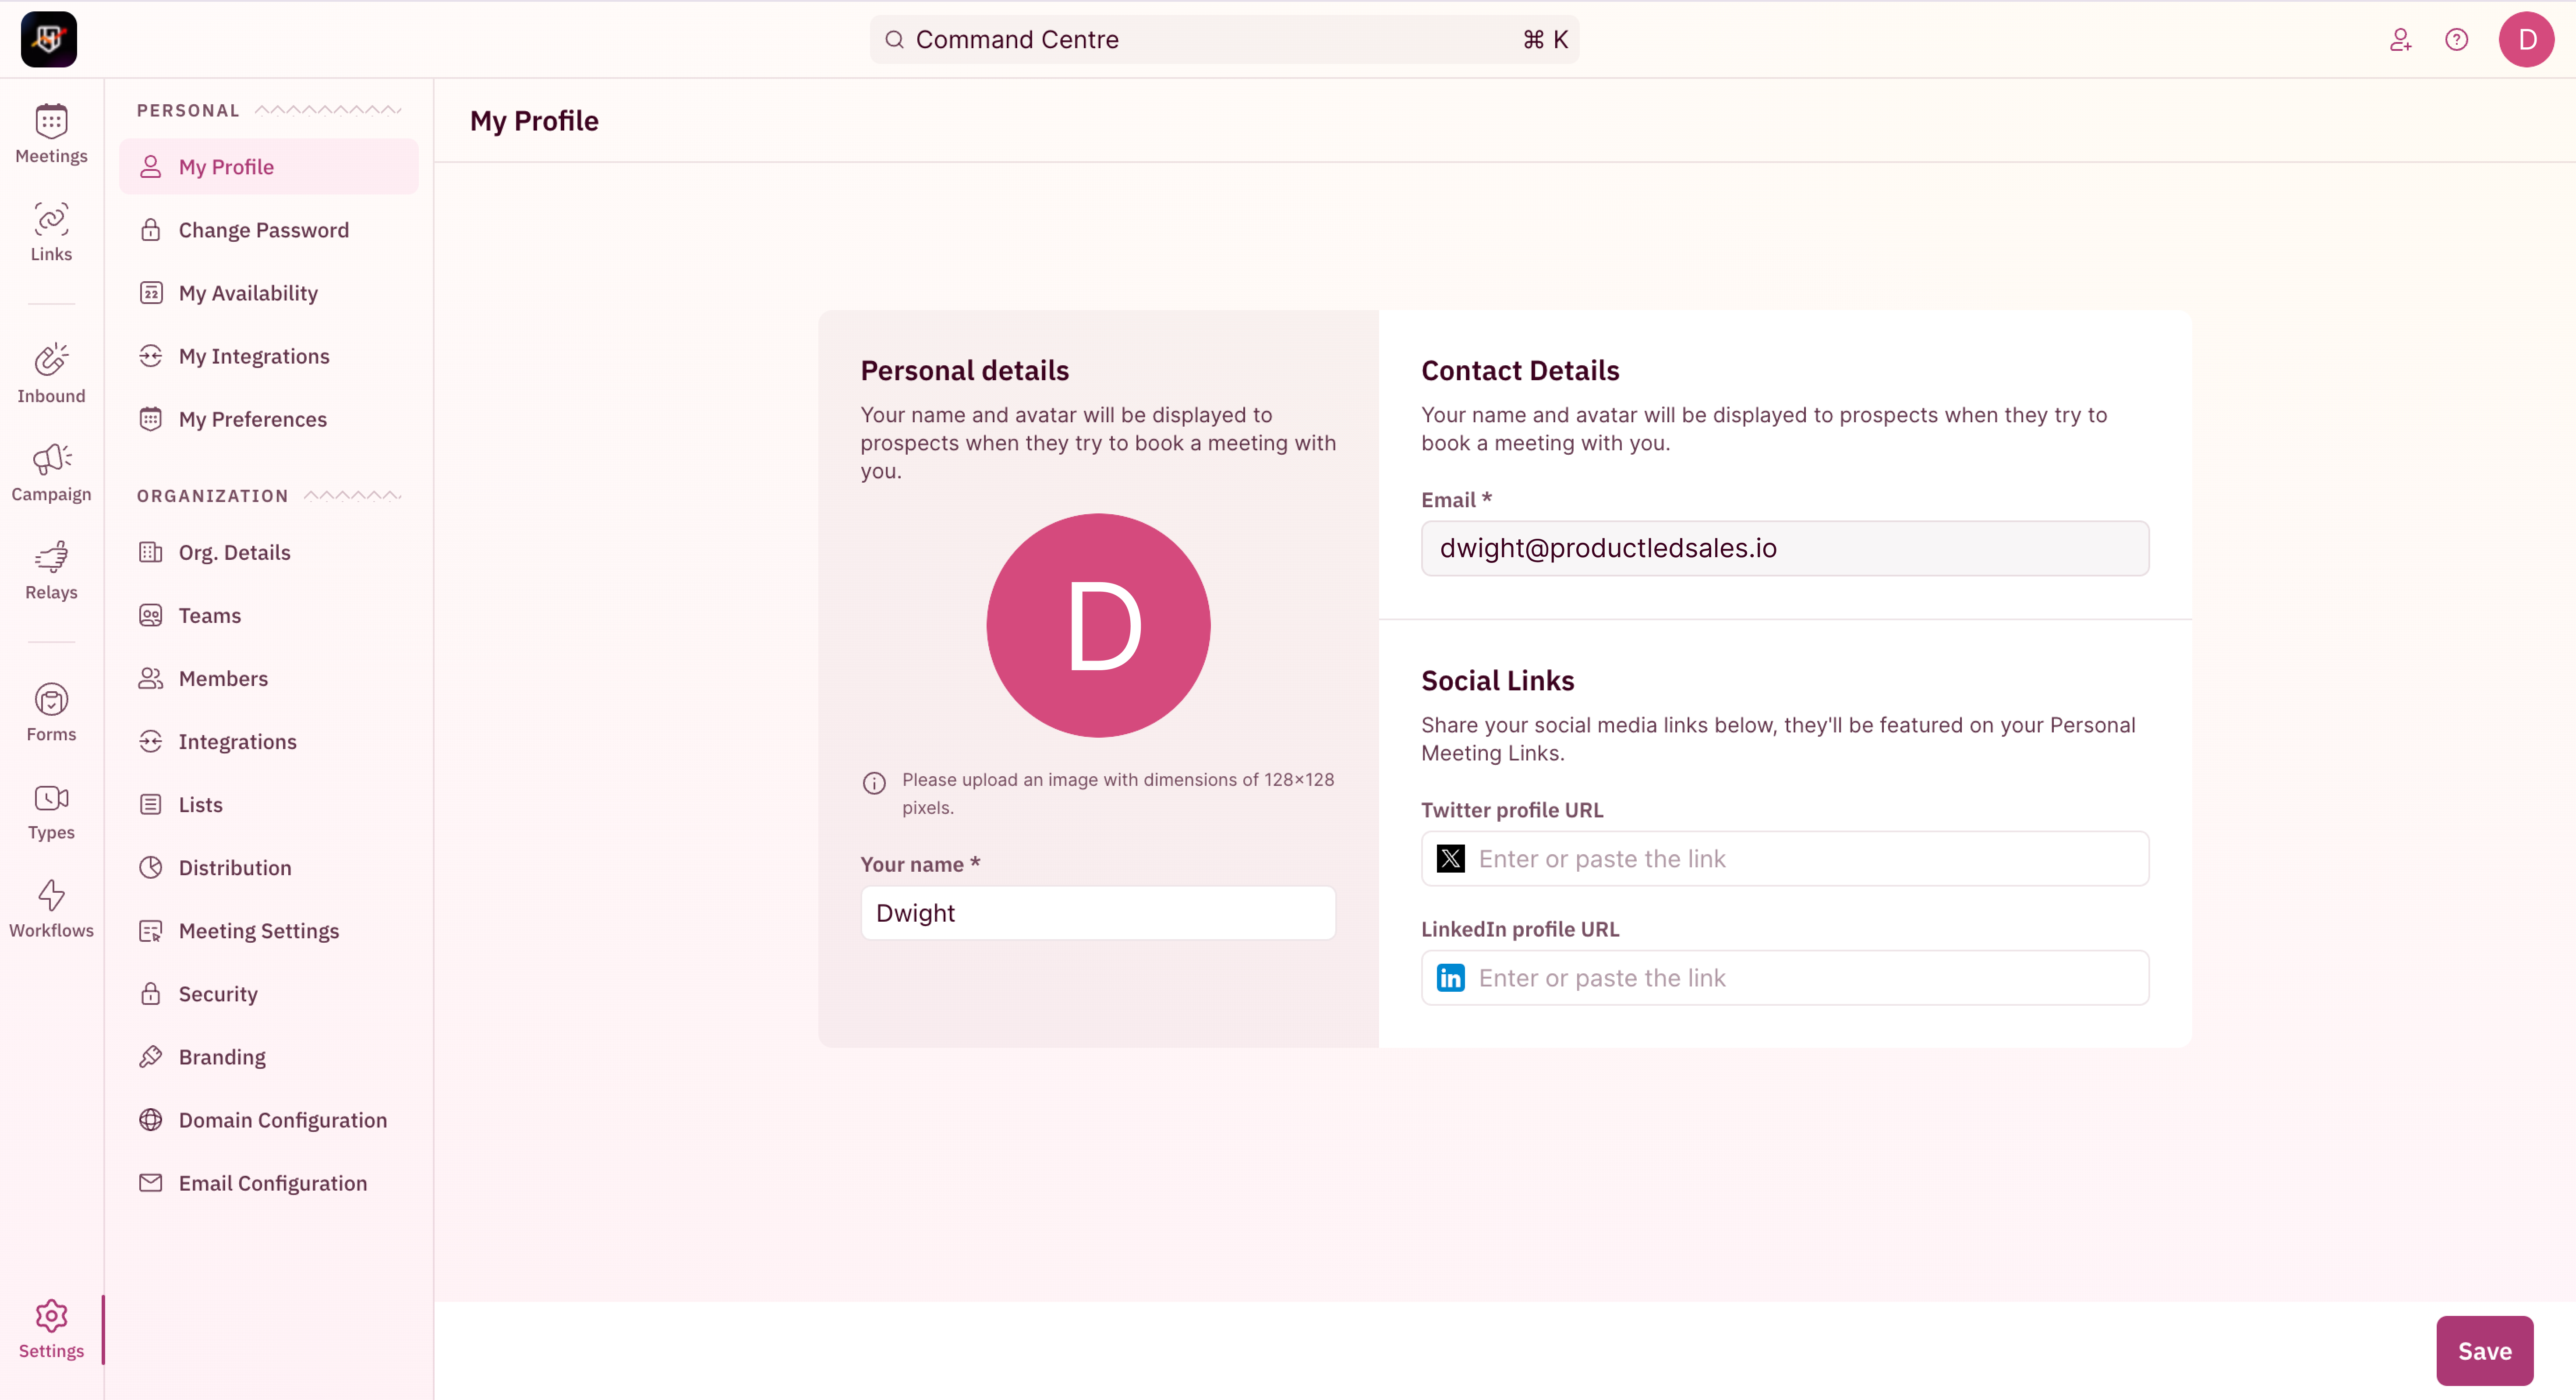Open the Workflows lightning icon
Viewport: 2576px width, 1400px height.
[51, 896]
